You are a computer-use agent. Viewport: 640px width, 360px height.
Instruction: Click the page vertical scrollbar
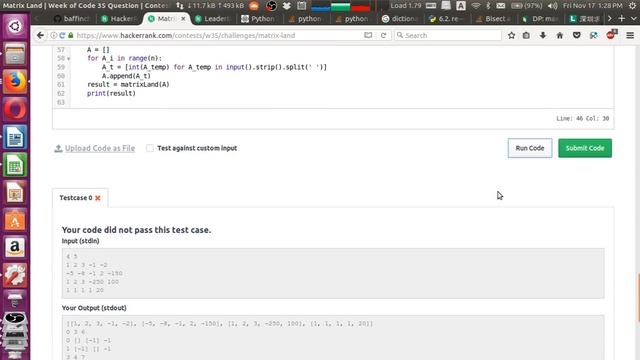click(638, 299)
